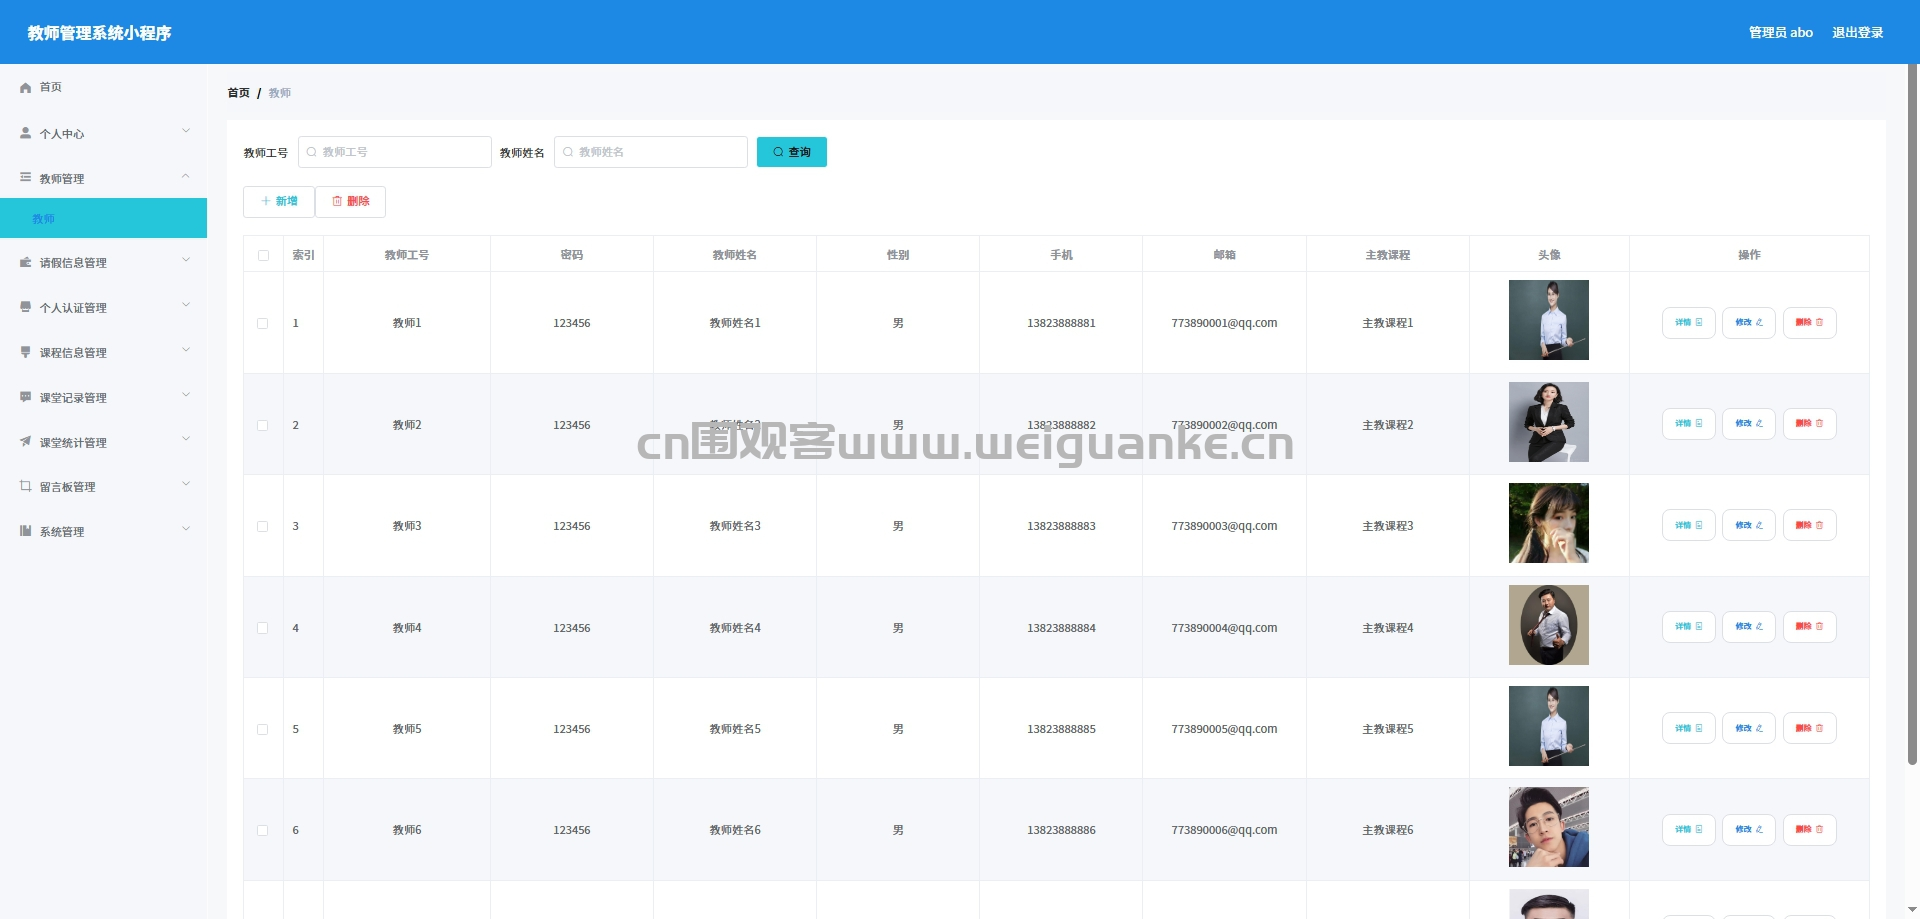Check the checkbox for row 教师5
The width and height of the screenshot is (1920, 919).
(263, 729)
